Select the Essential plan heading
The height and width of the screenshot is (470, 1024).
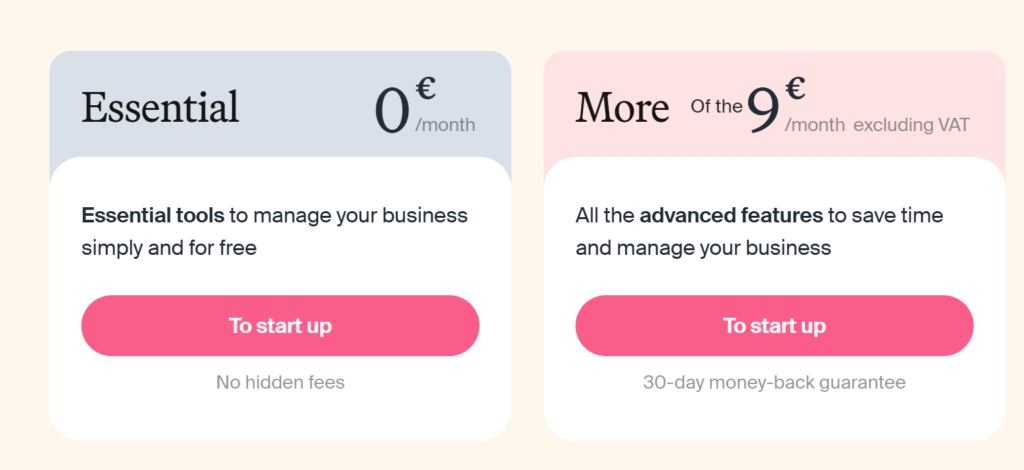(x=160, y=107)
